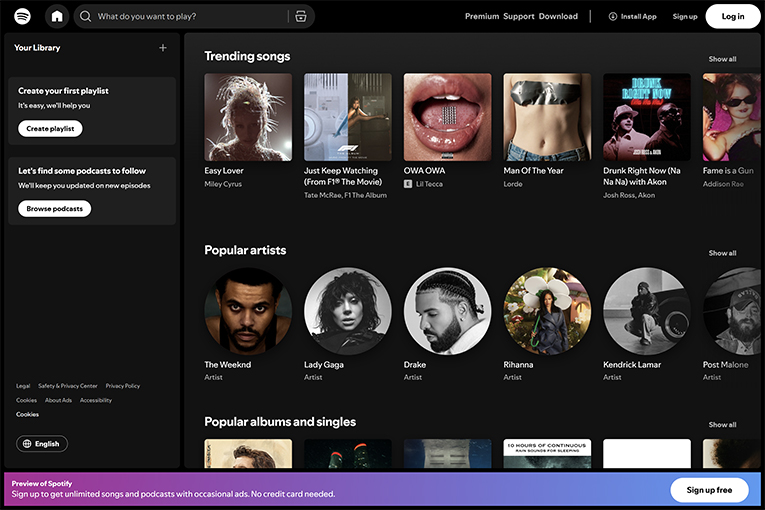Click the globe icon on the English button

coord(27,444)
